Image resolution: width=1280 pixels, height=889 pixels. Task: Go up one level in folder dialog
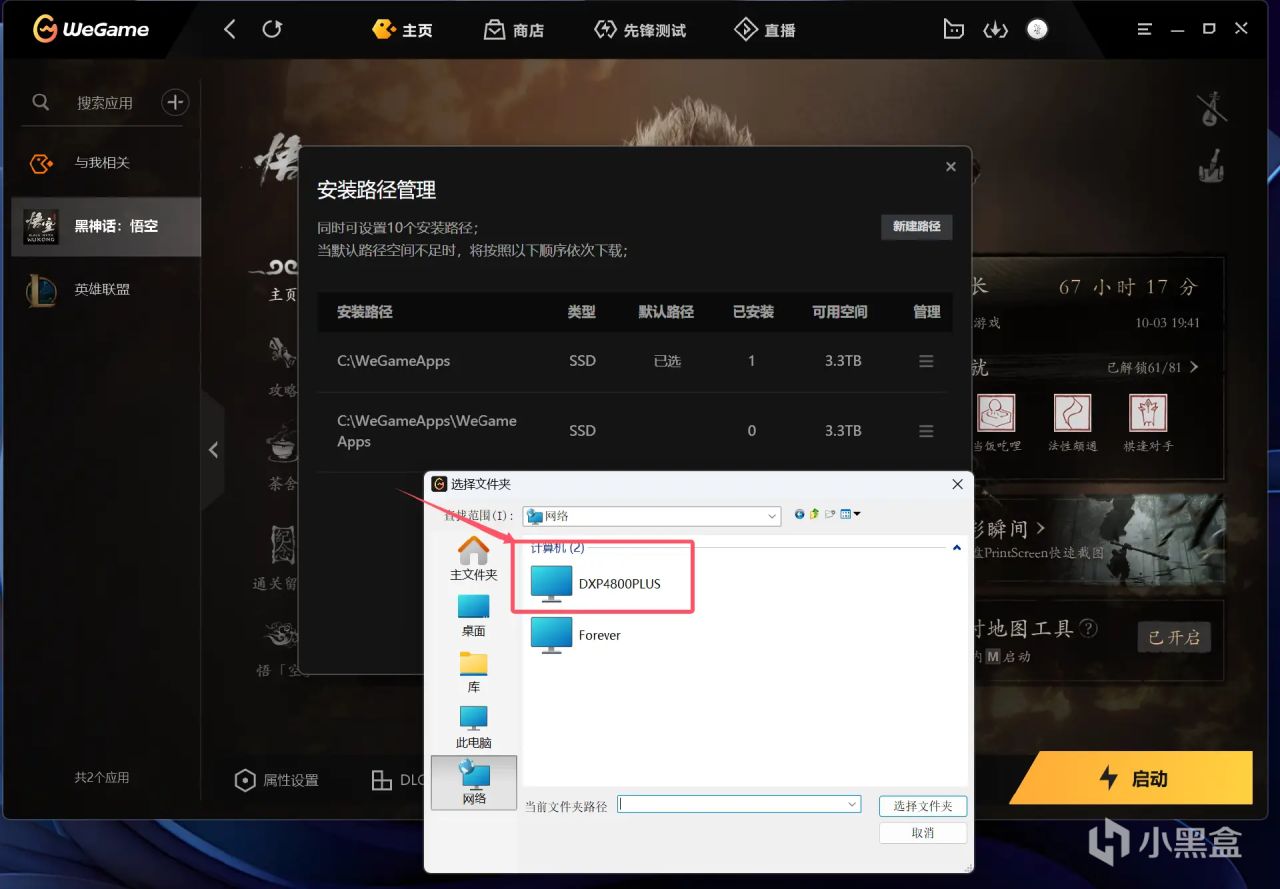(815, 514)
